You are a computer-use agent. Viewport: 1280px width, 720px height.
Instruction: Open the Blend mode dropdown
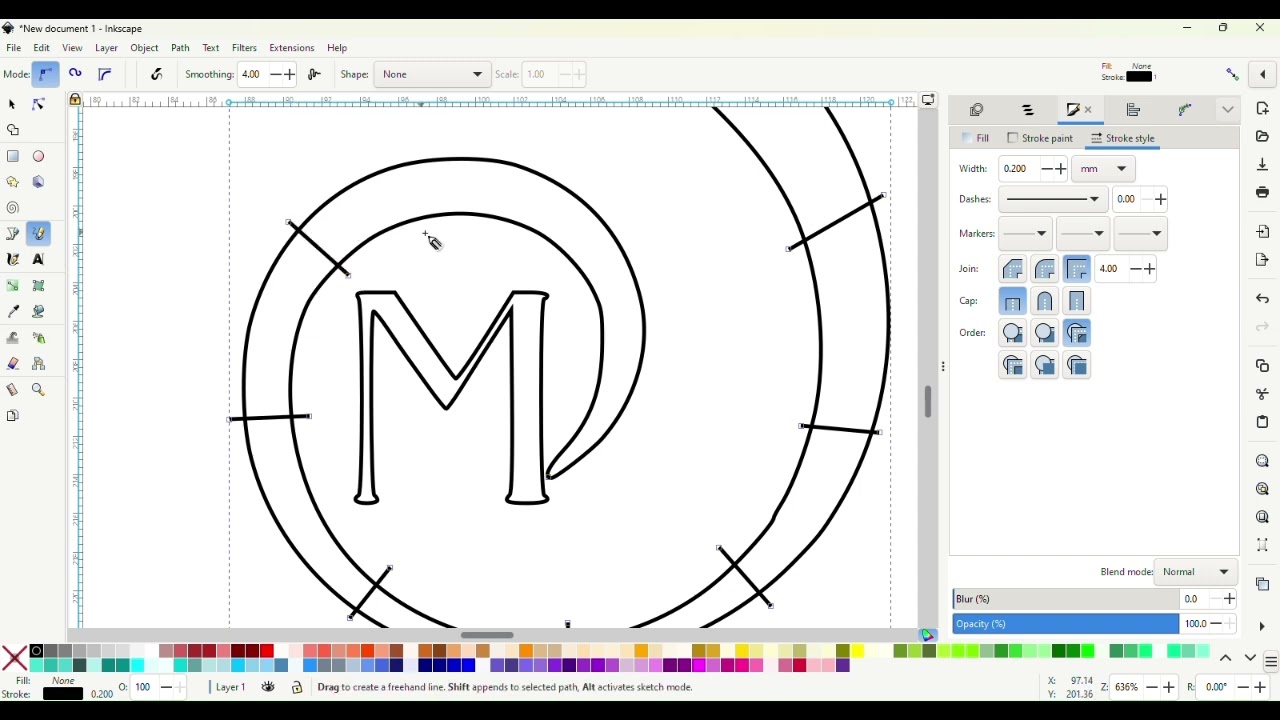[x=1197, y=574]
